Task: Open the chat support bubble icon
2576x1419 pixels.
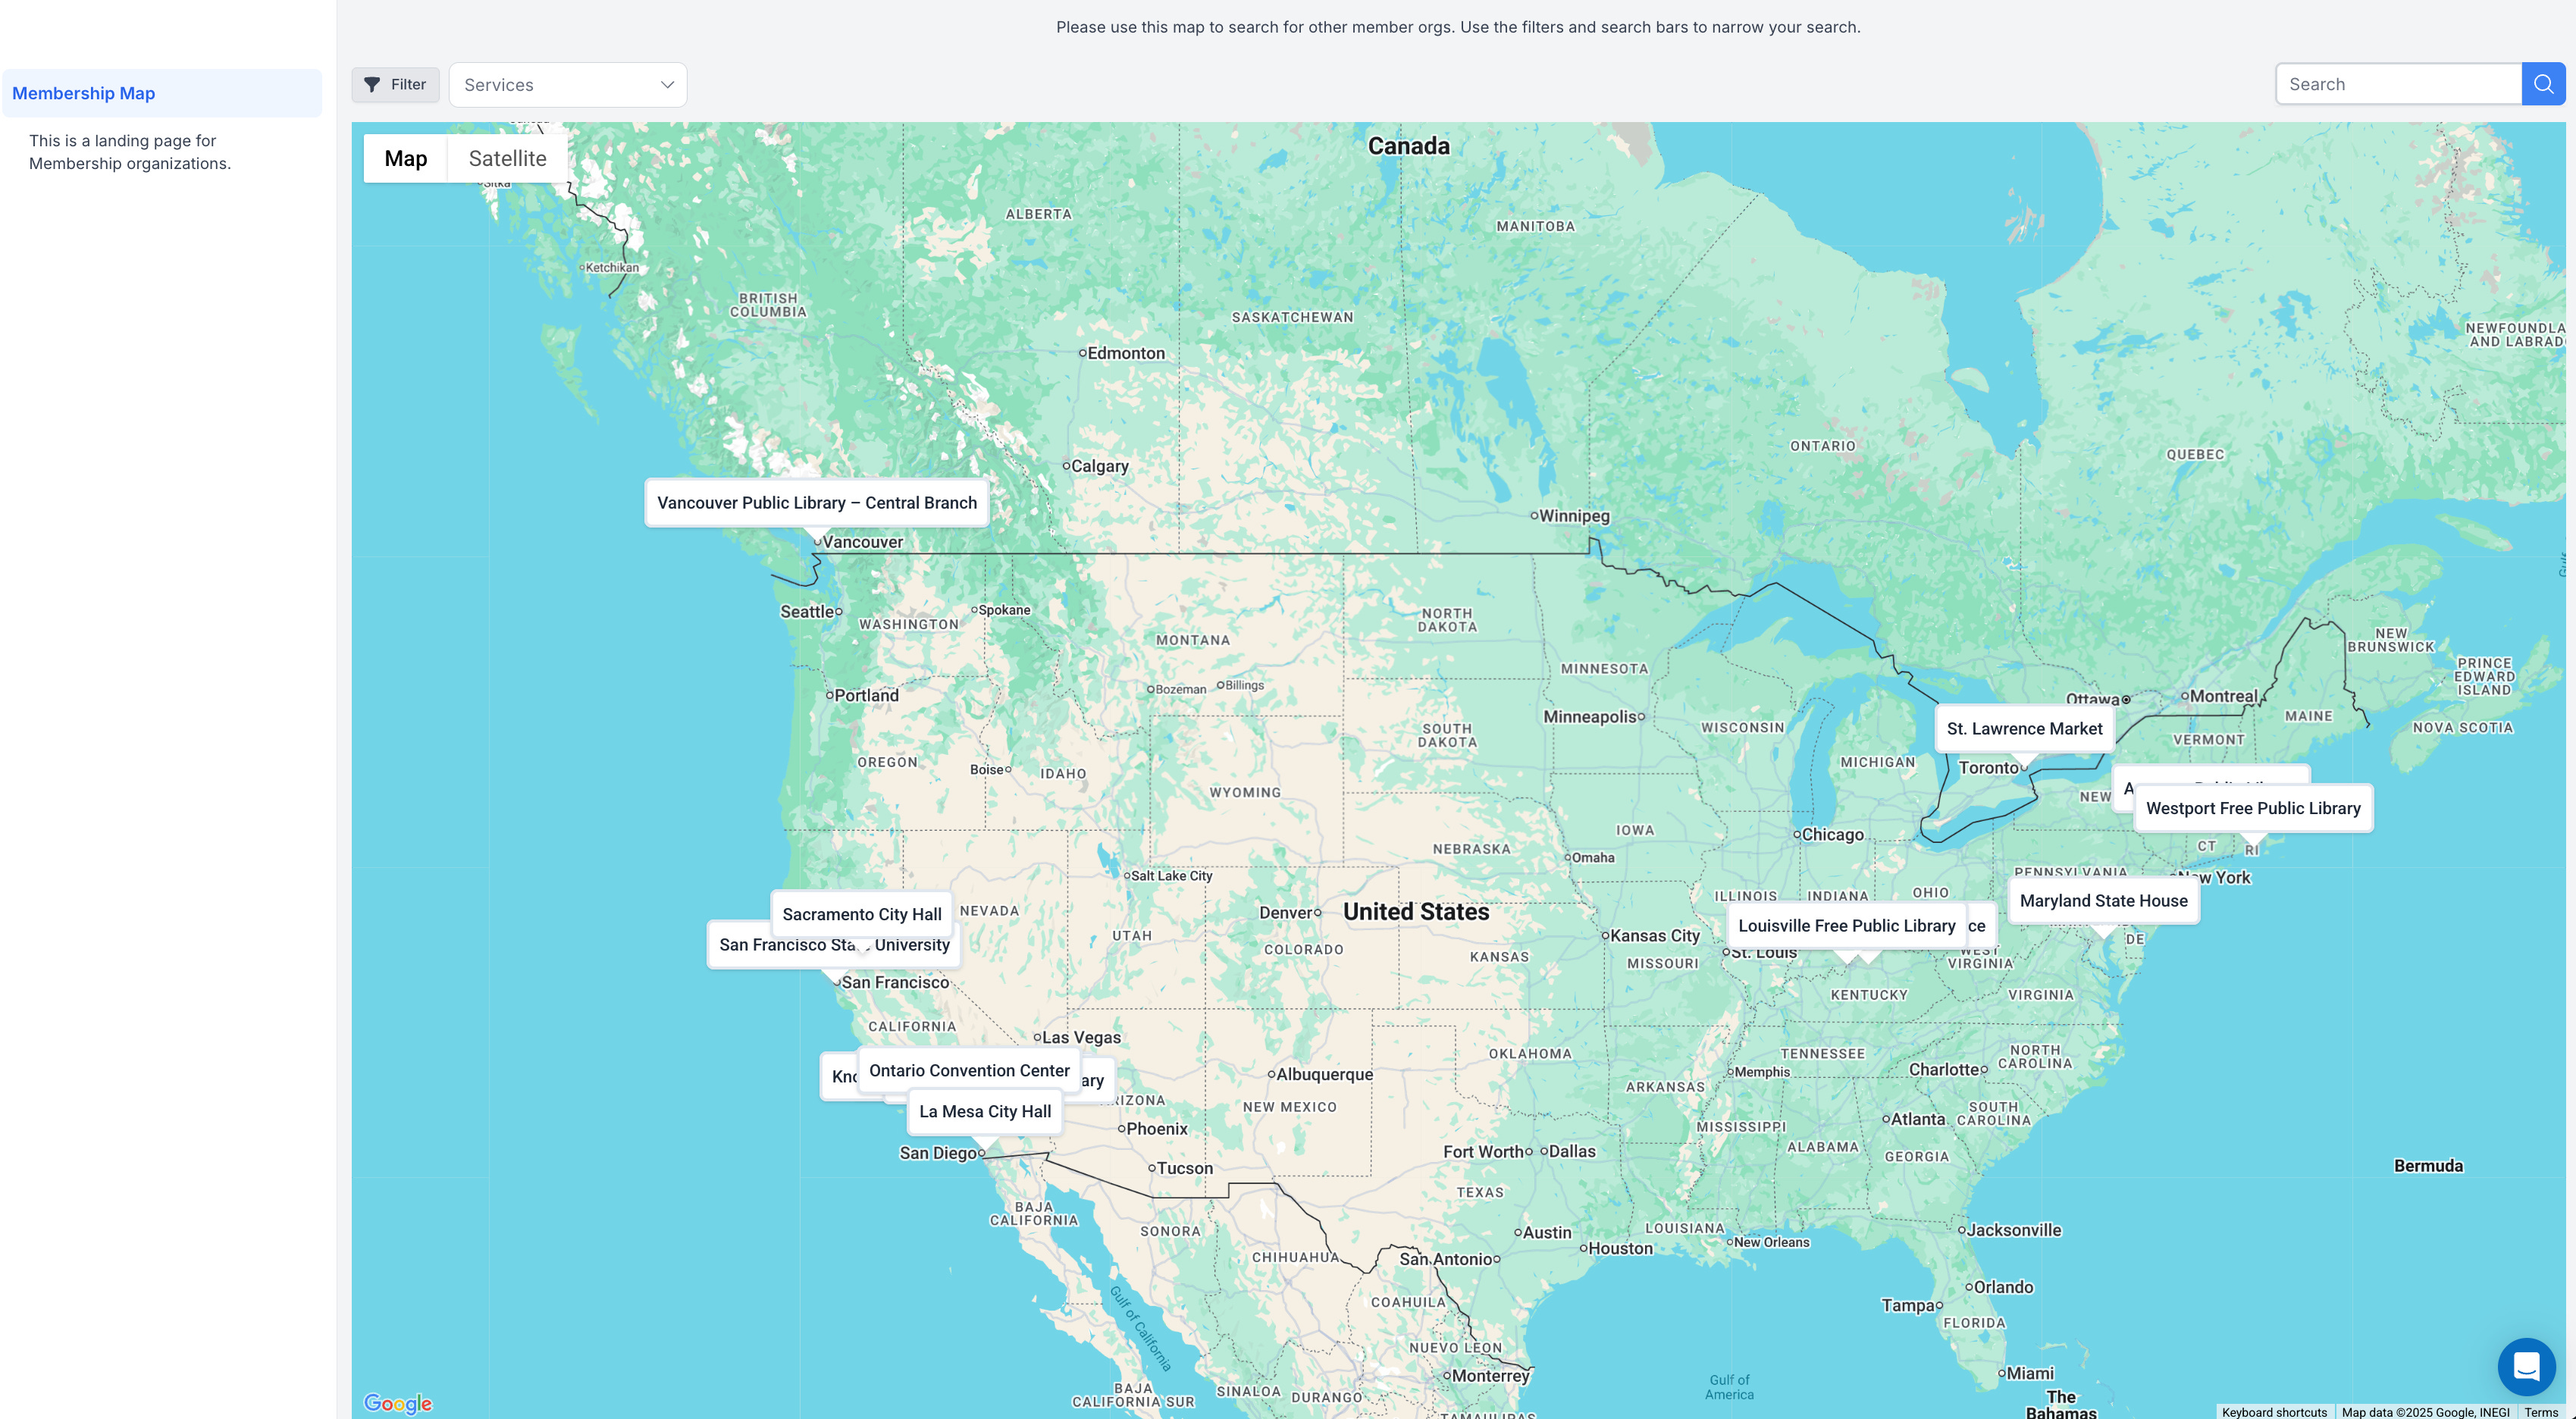Action: (2526, 1366)
